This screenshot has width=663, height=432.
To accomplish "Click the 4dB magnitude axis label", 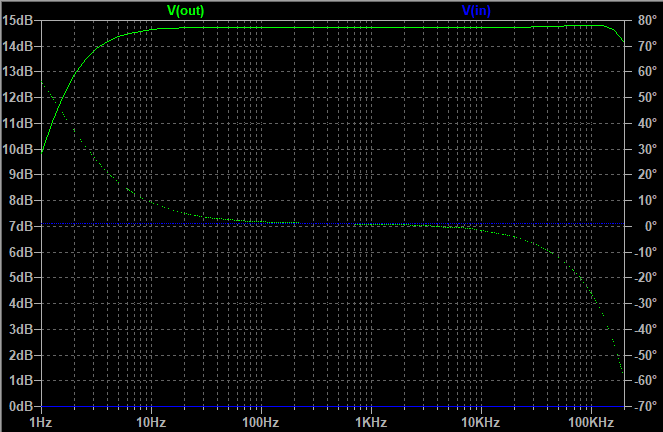I will 21,303.
